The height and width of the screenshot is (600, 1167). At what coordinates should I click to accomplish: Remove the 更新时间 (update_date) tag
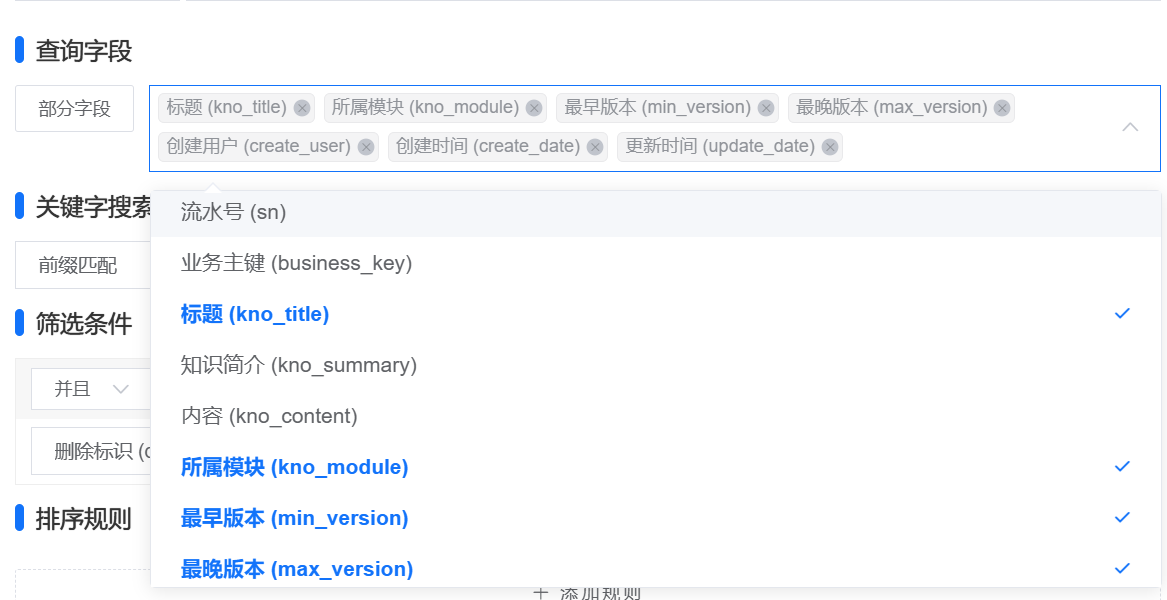pyautogui.click(x=830, y=147)
